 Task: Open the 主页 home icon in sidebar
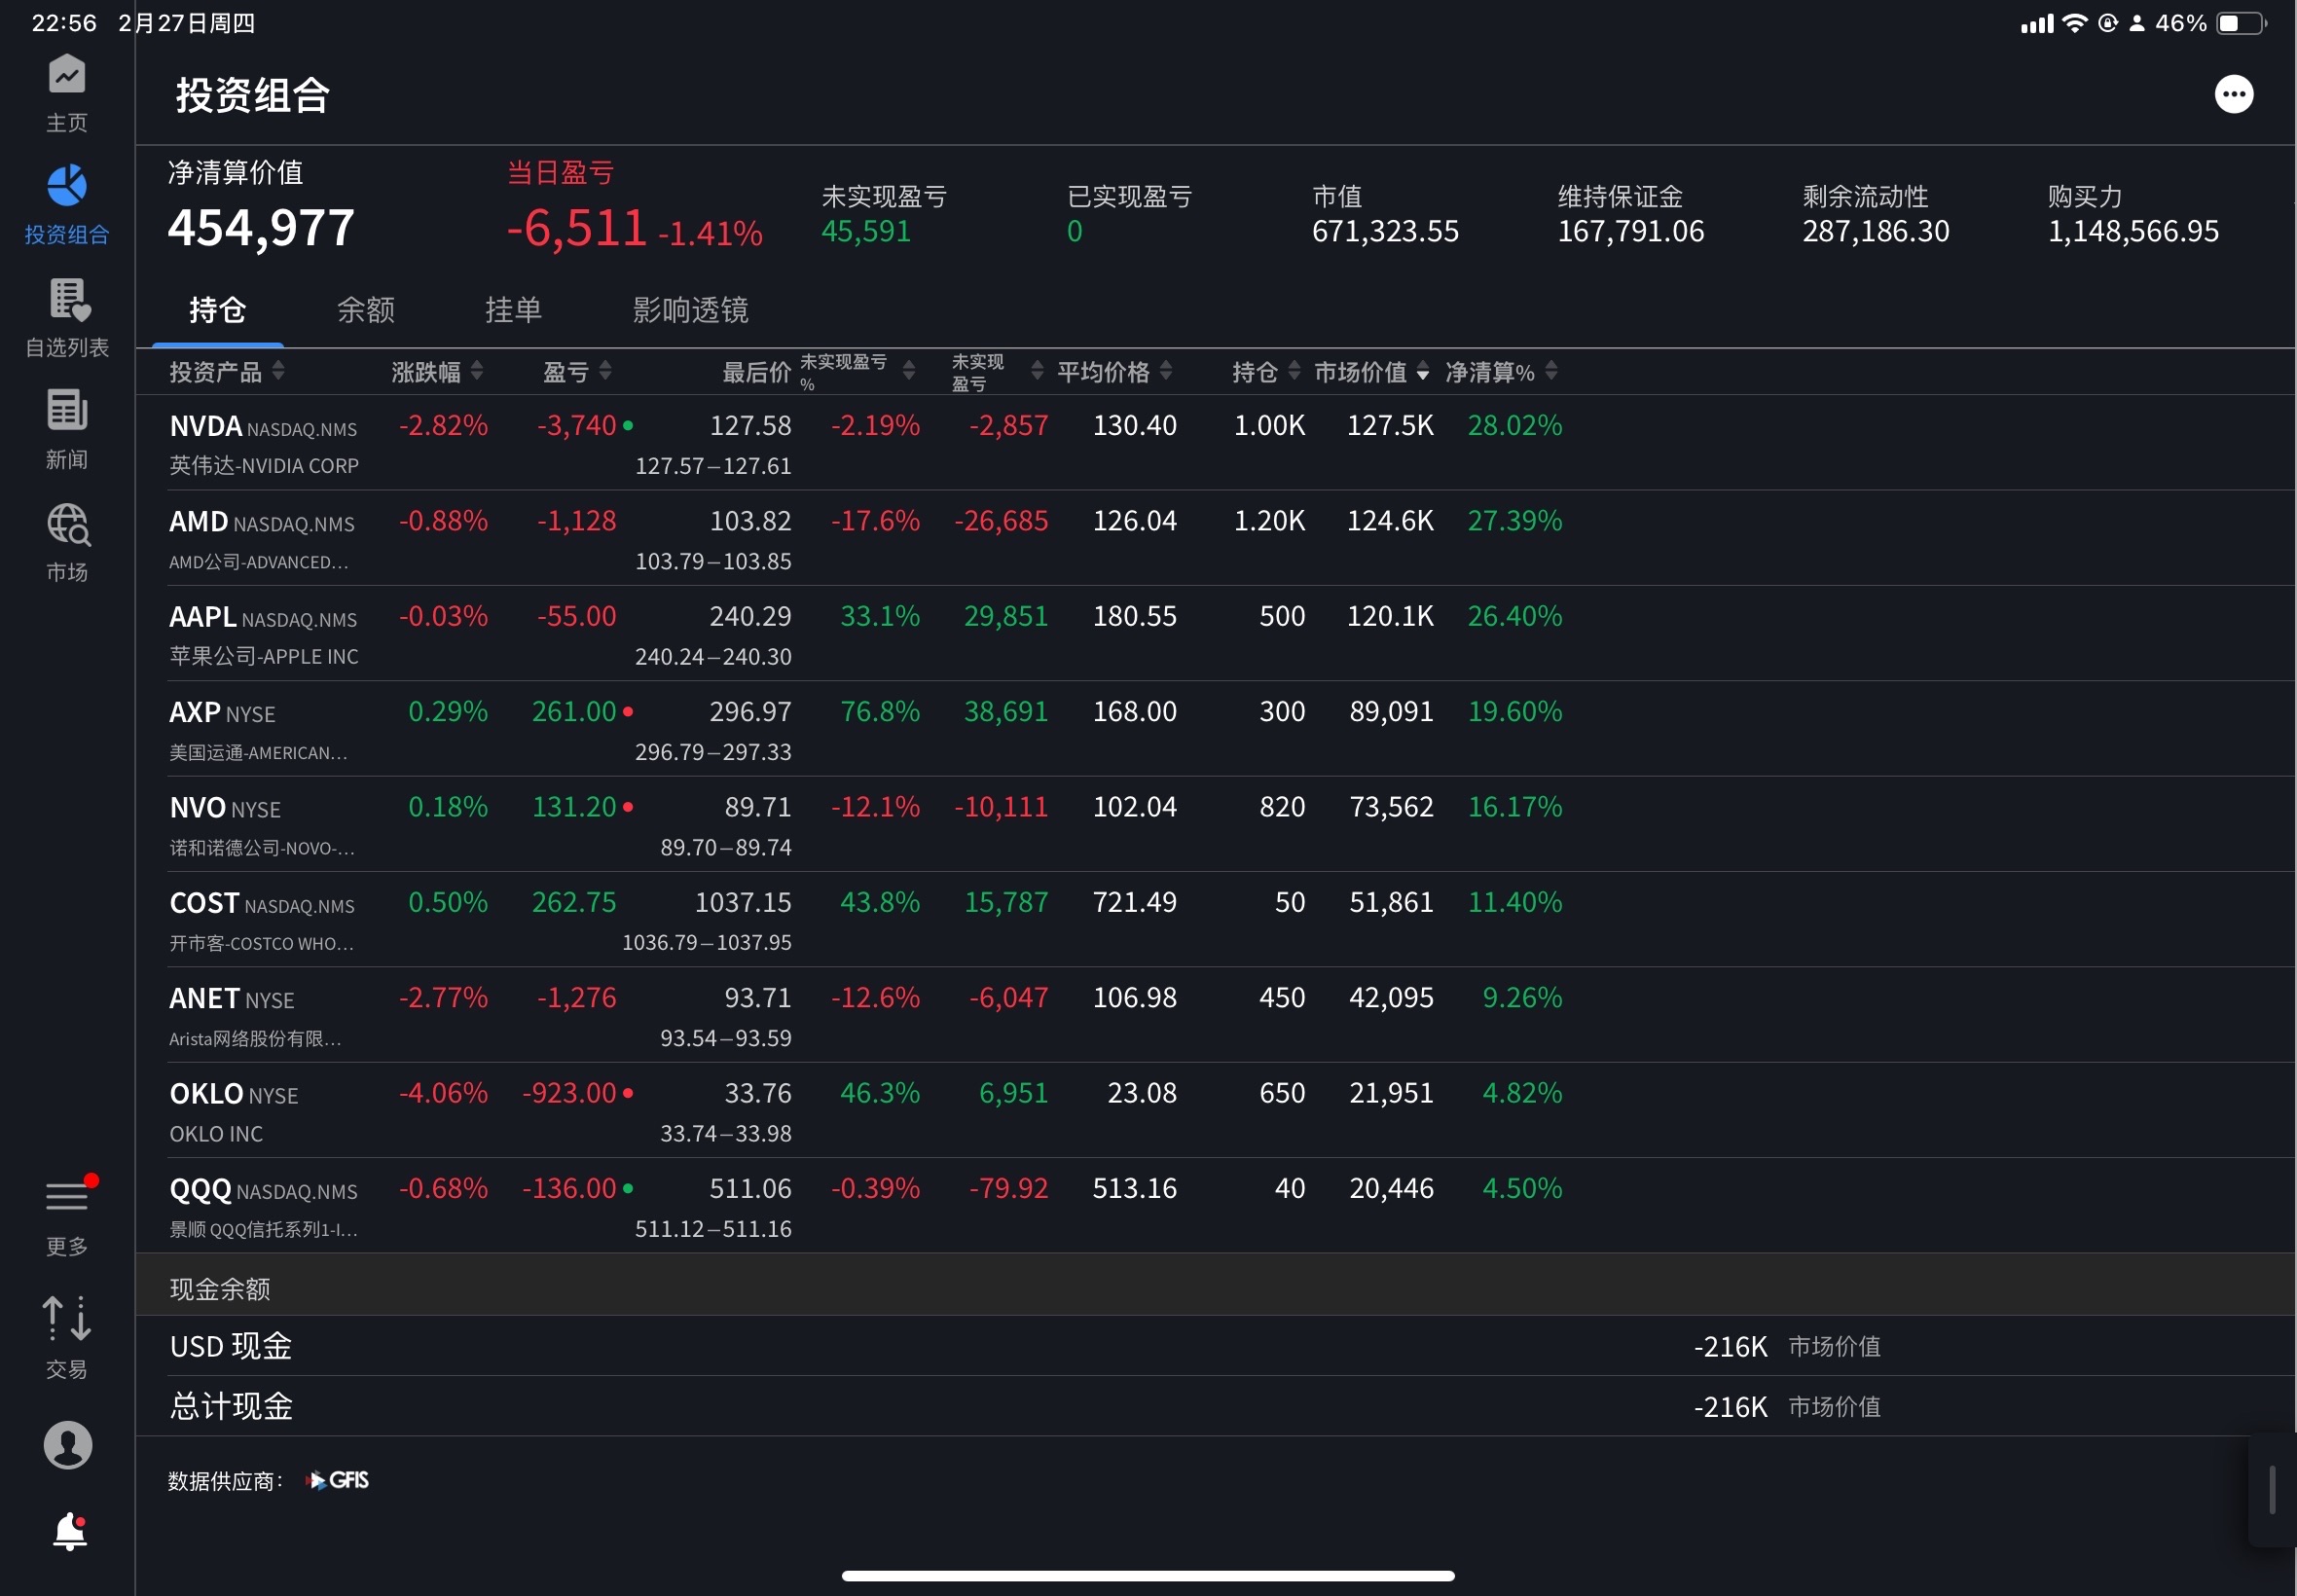click(x=67, y=75)
